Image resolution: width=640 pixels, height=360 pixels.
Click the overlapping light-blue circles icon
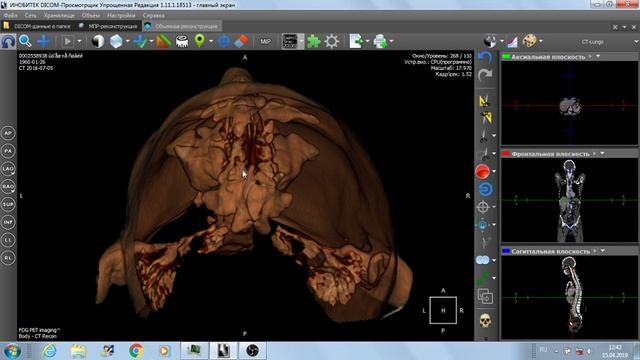tap(483, 260)
